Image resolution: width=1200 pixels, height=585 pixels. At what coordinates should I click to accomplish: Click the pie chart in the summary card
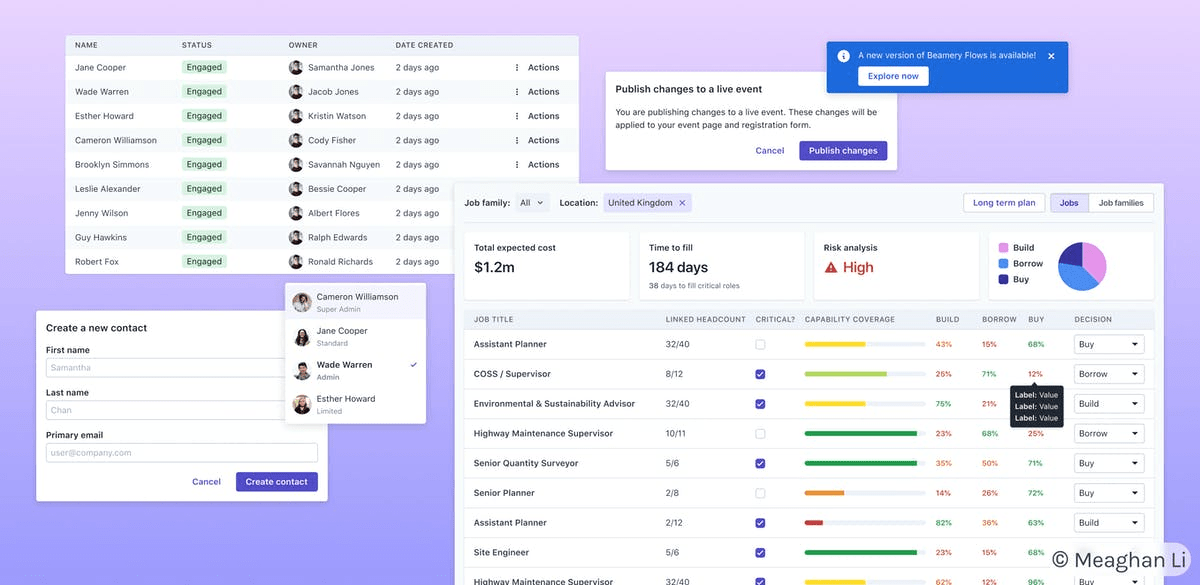pyautogui.click(x=1082, y=265)
